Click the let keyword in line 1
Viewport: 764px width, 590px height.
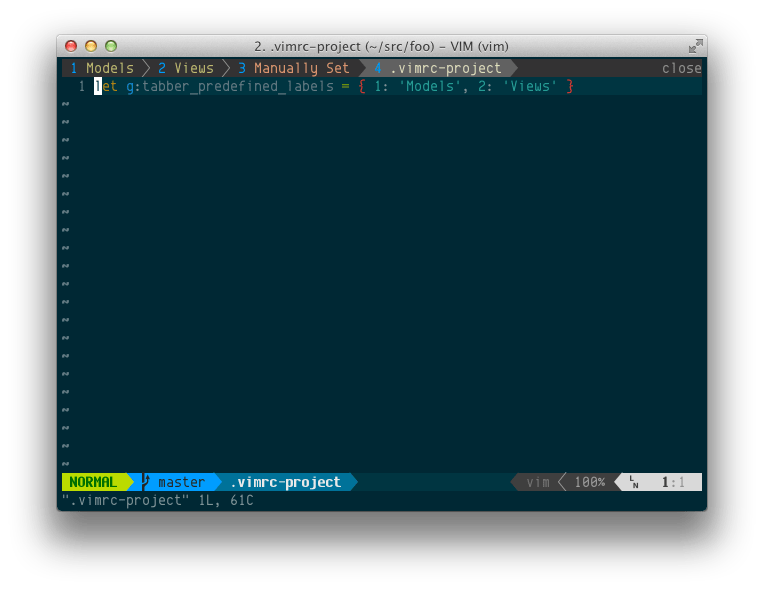[x=106, y=86]
